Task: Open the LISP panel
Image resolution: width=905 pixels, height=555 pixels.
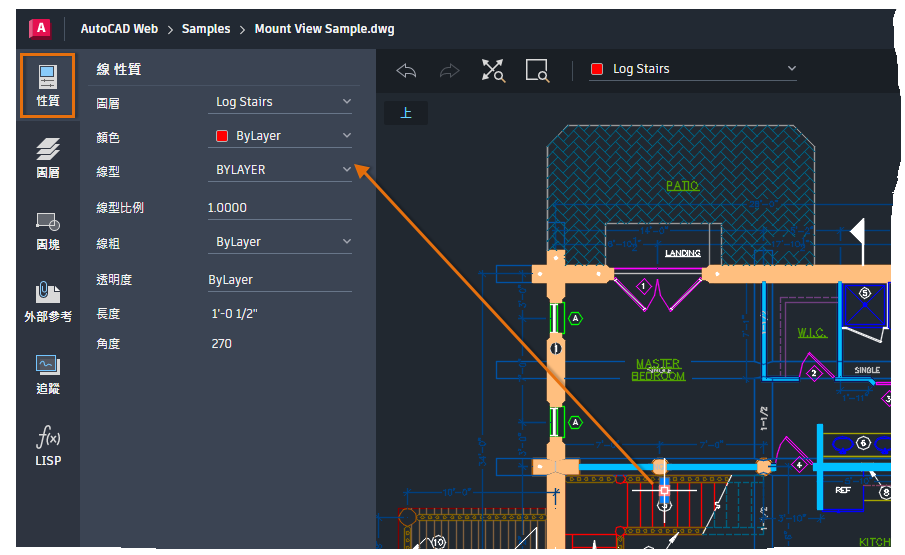Action: point(48,446)
